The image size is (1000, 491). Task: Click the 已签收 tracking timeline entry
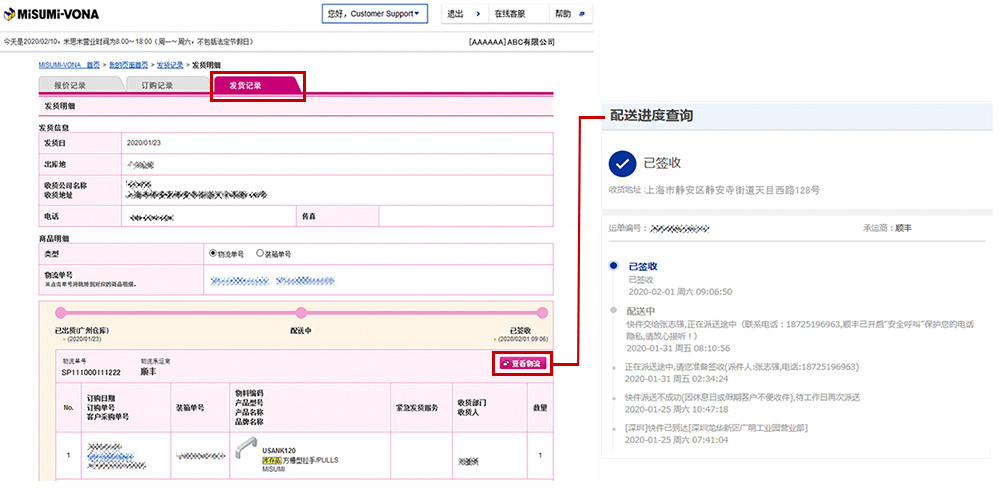680,279
